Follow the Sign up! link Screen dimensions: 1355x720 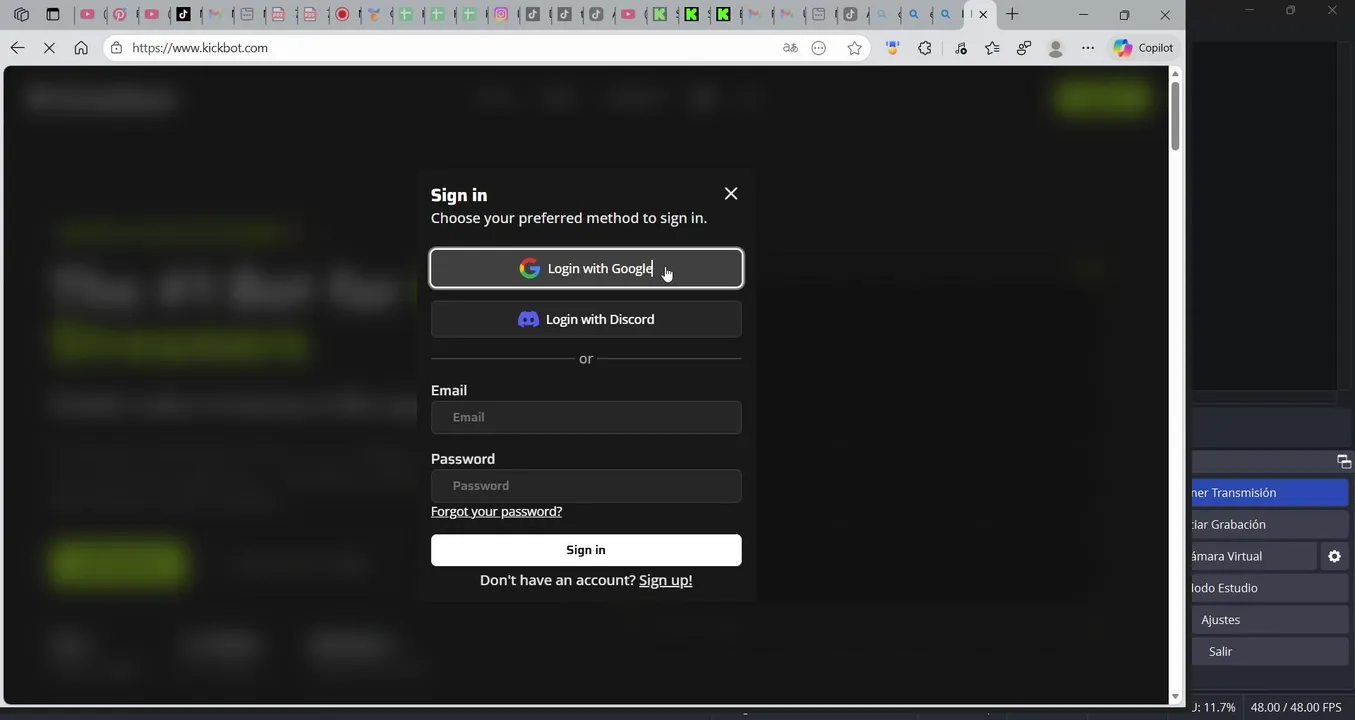[x=665, y=580]
